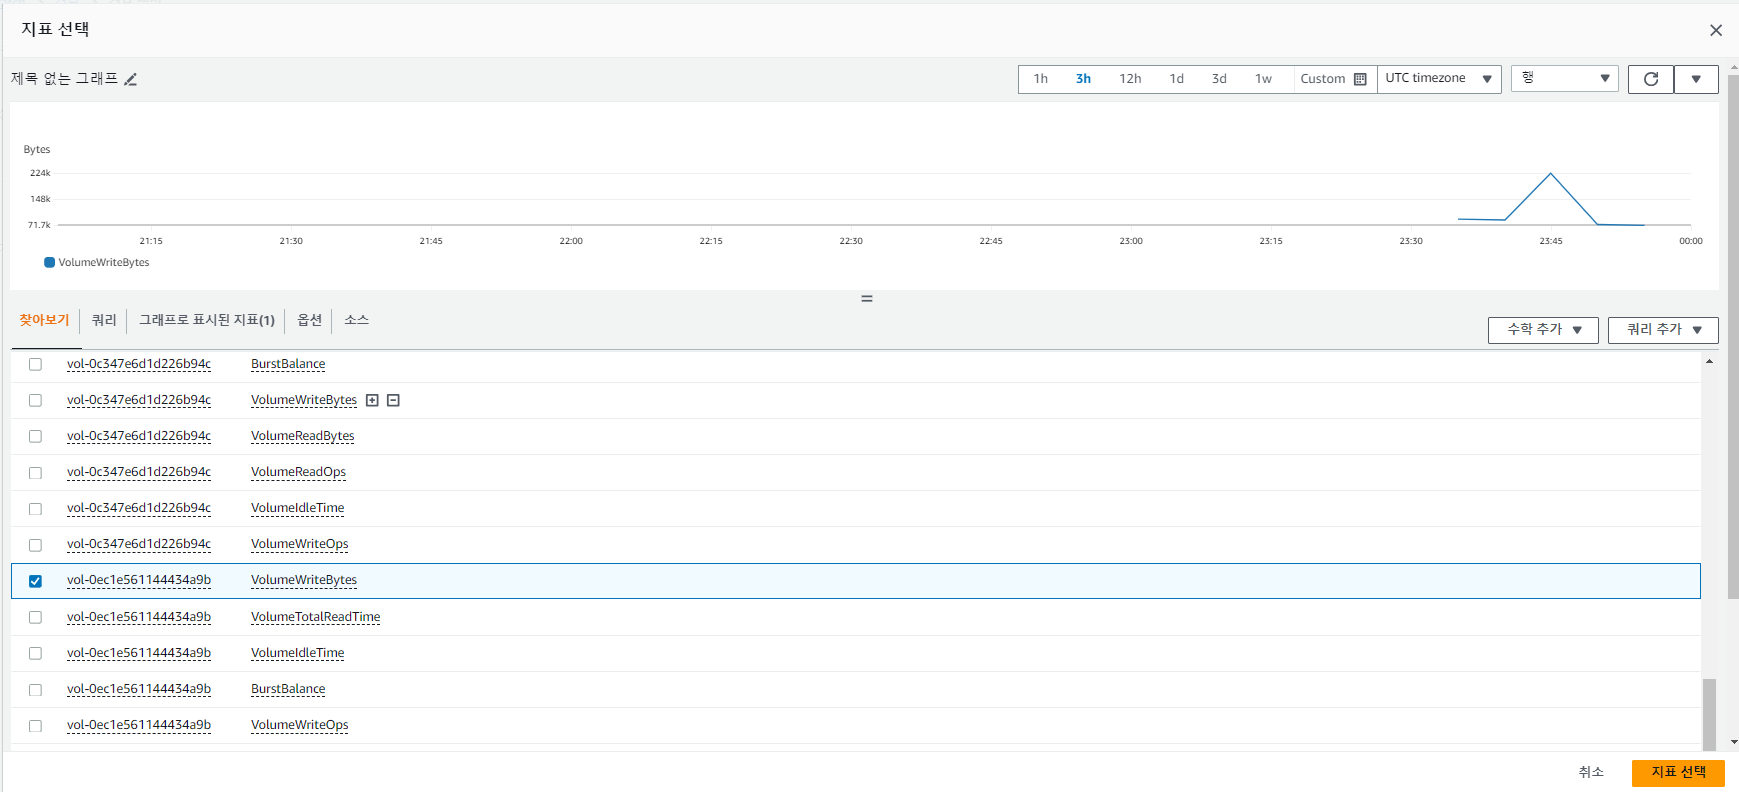Viewport: 1739px width, 792px height.
Task: Open the UTC timezone dropdown
Action: point(1438,79)
